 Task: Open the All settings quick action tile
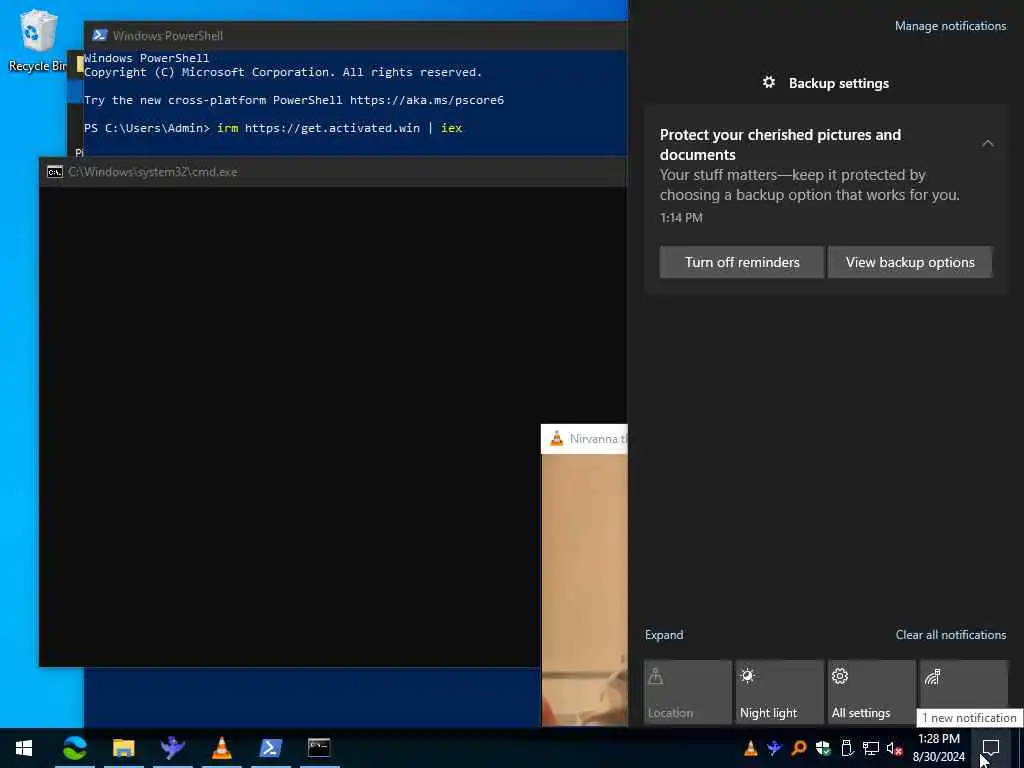click(x=872, y=692)
